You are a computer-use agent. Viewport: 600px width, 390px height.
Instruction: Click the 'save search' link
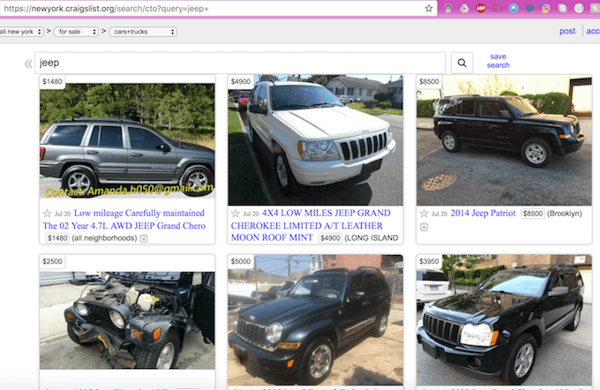click(x=498, y=61)
